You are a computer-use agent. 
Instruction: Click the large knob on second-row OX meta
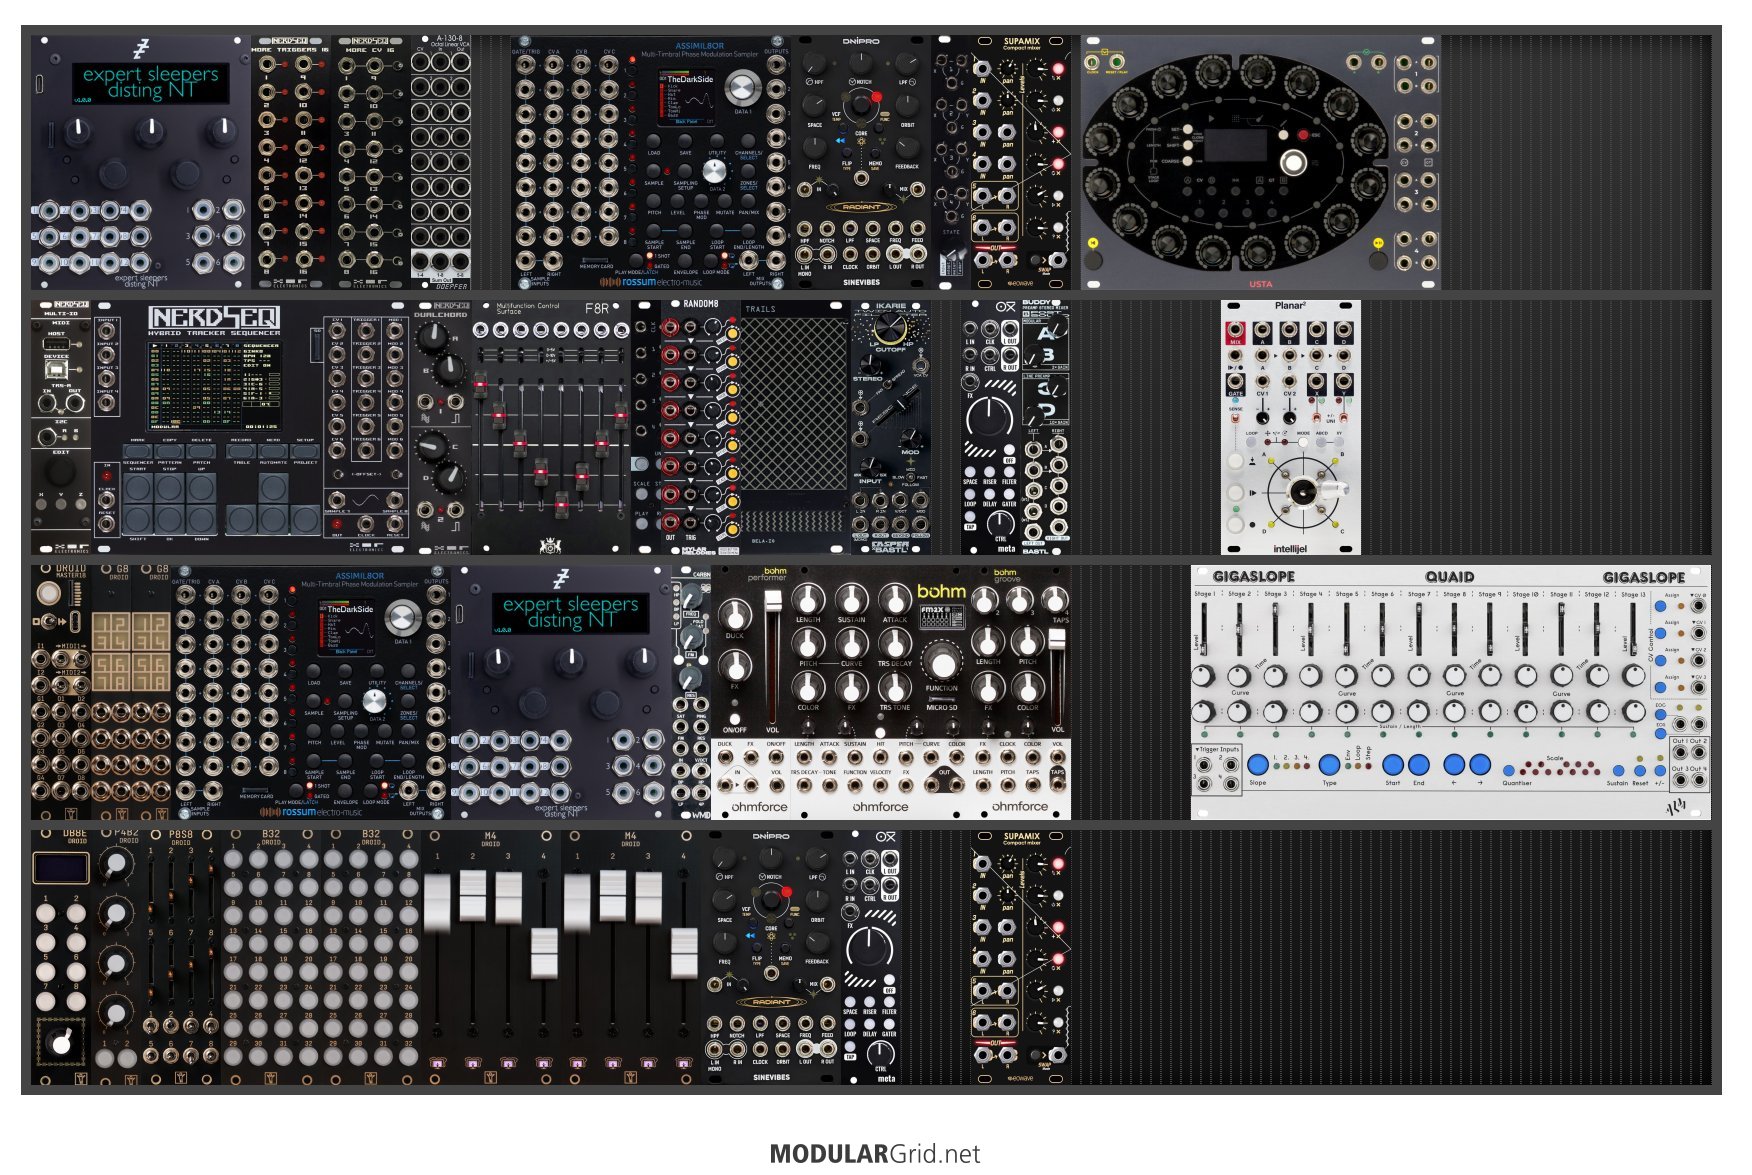pos(990,416)
